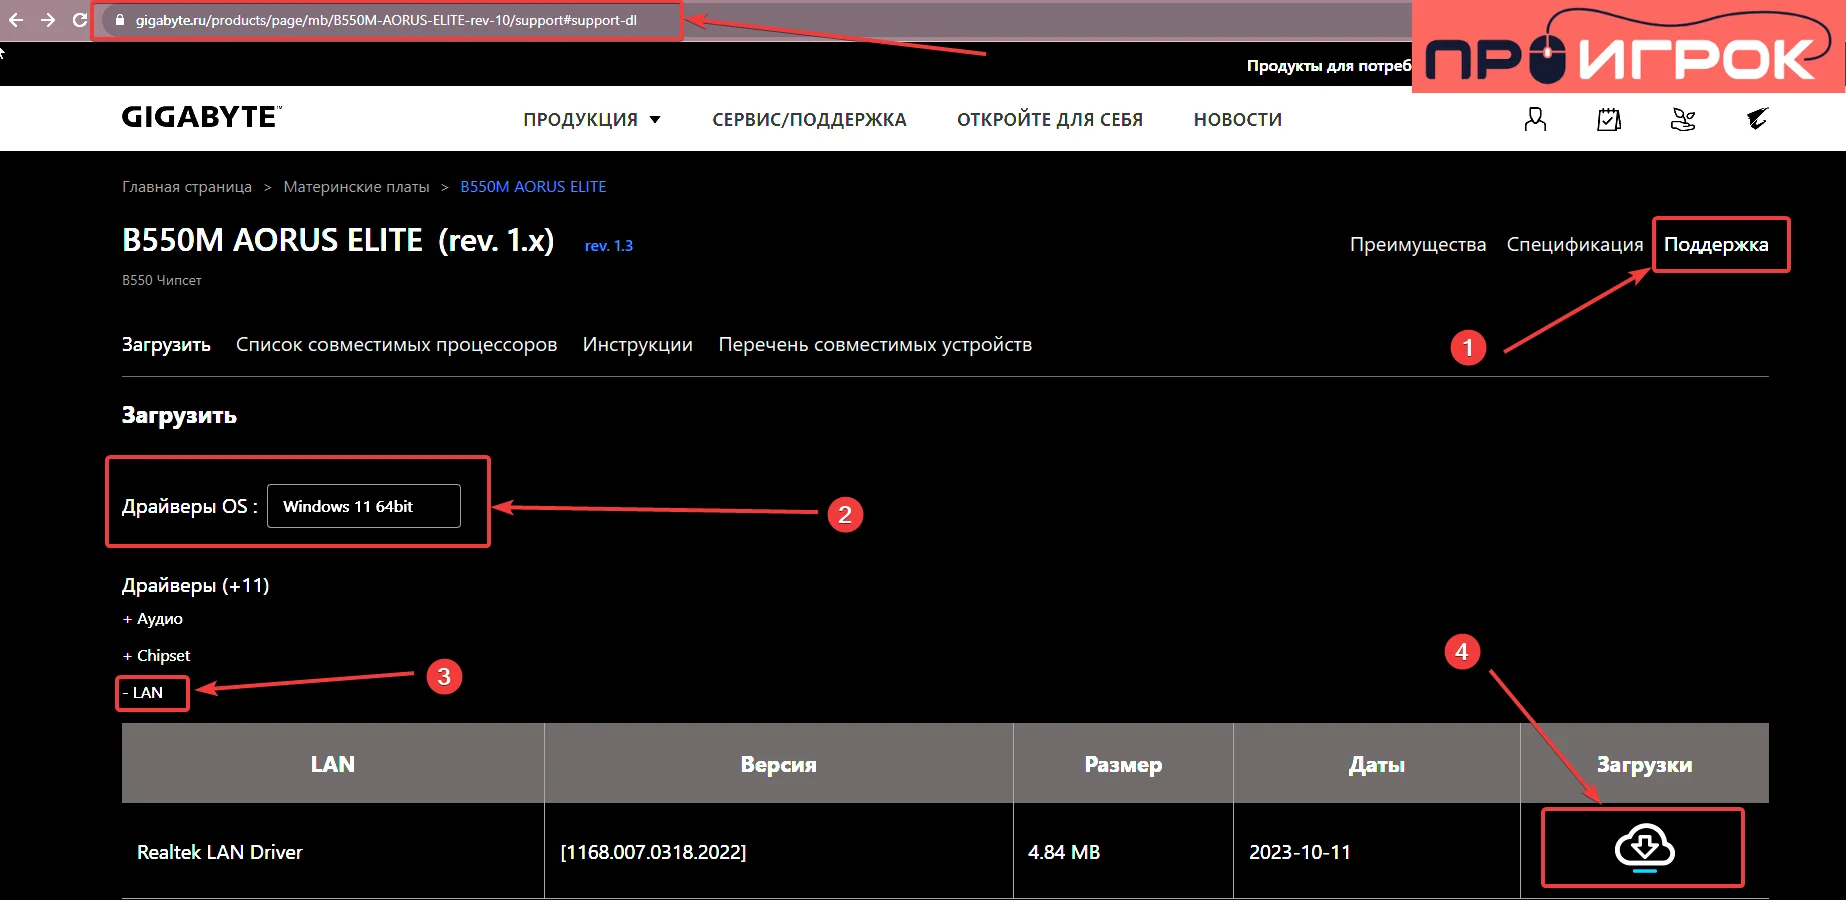Switch to the Преимущества tab
The height and width of the screenshot is (900, 1846).
coord(1418,245)
